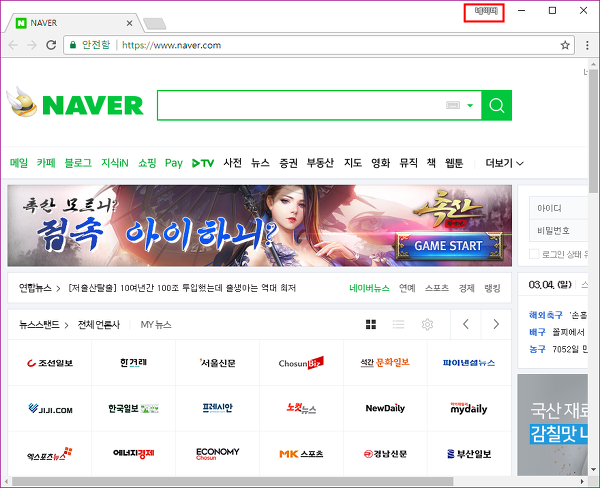Open 쇼핑 service link

pos(147,163)
